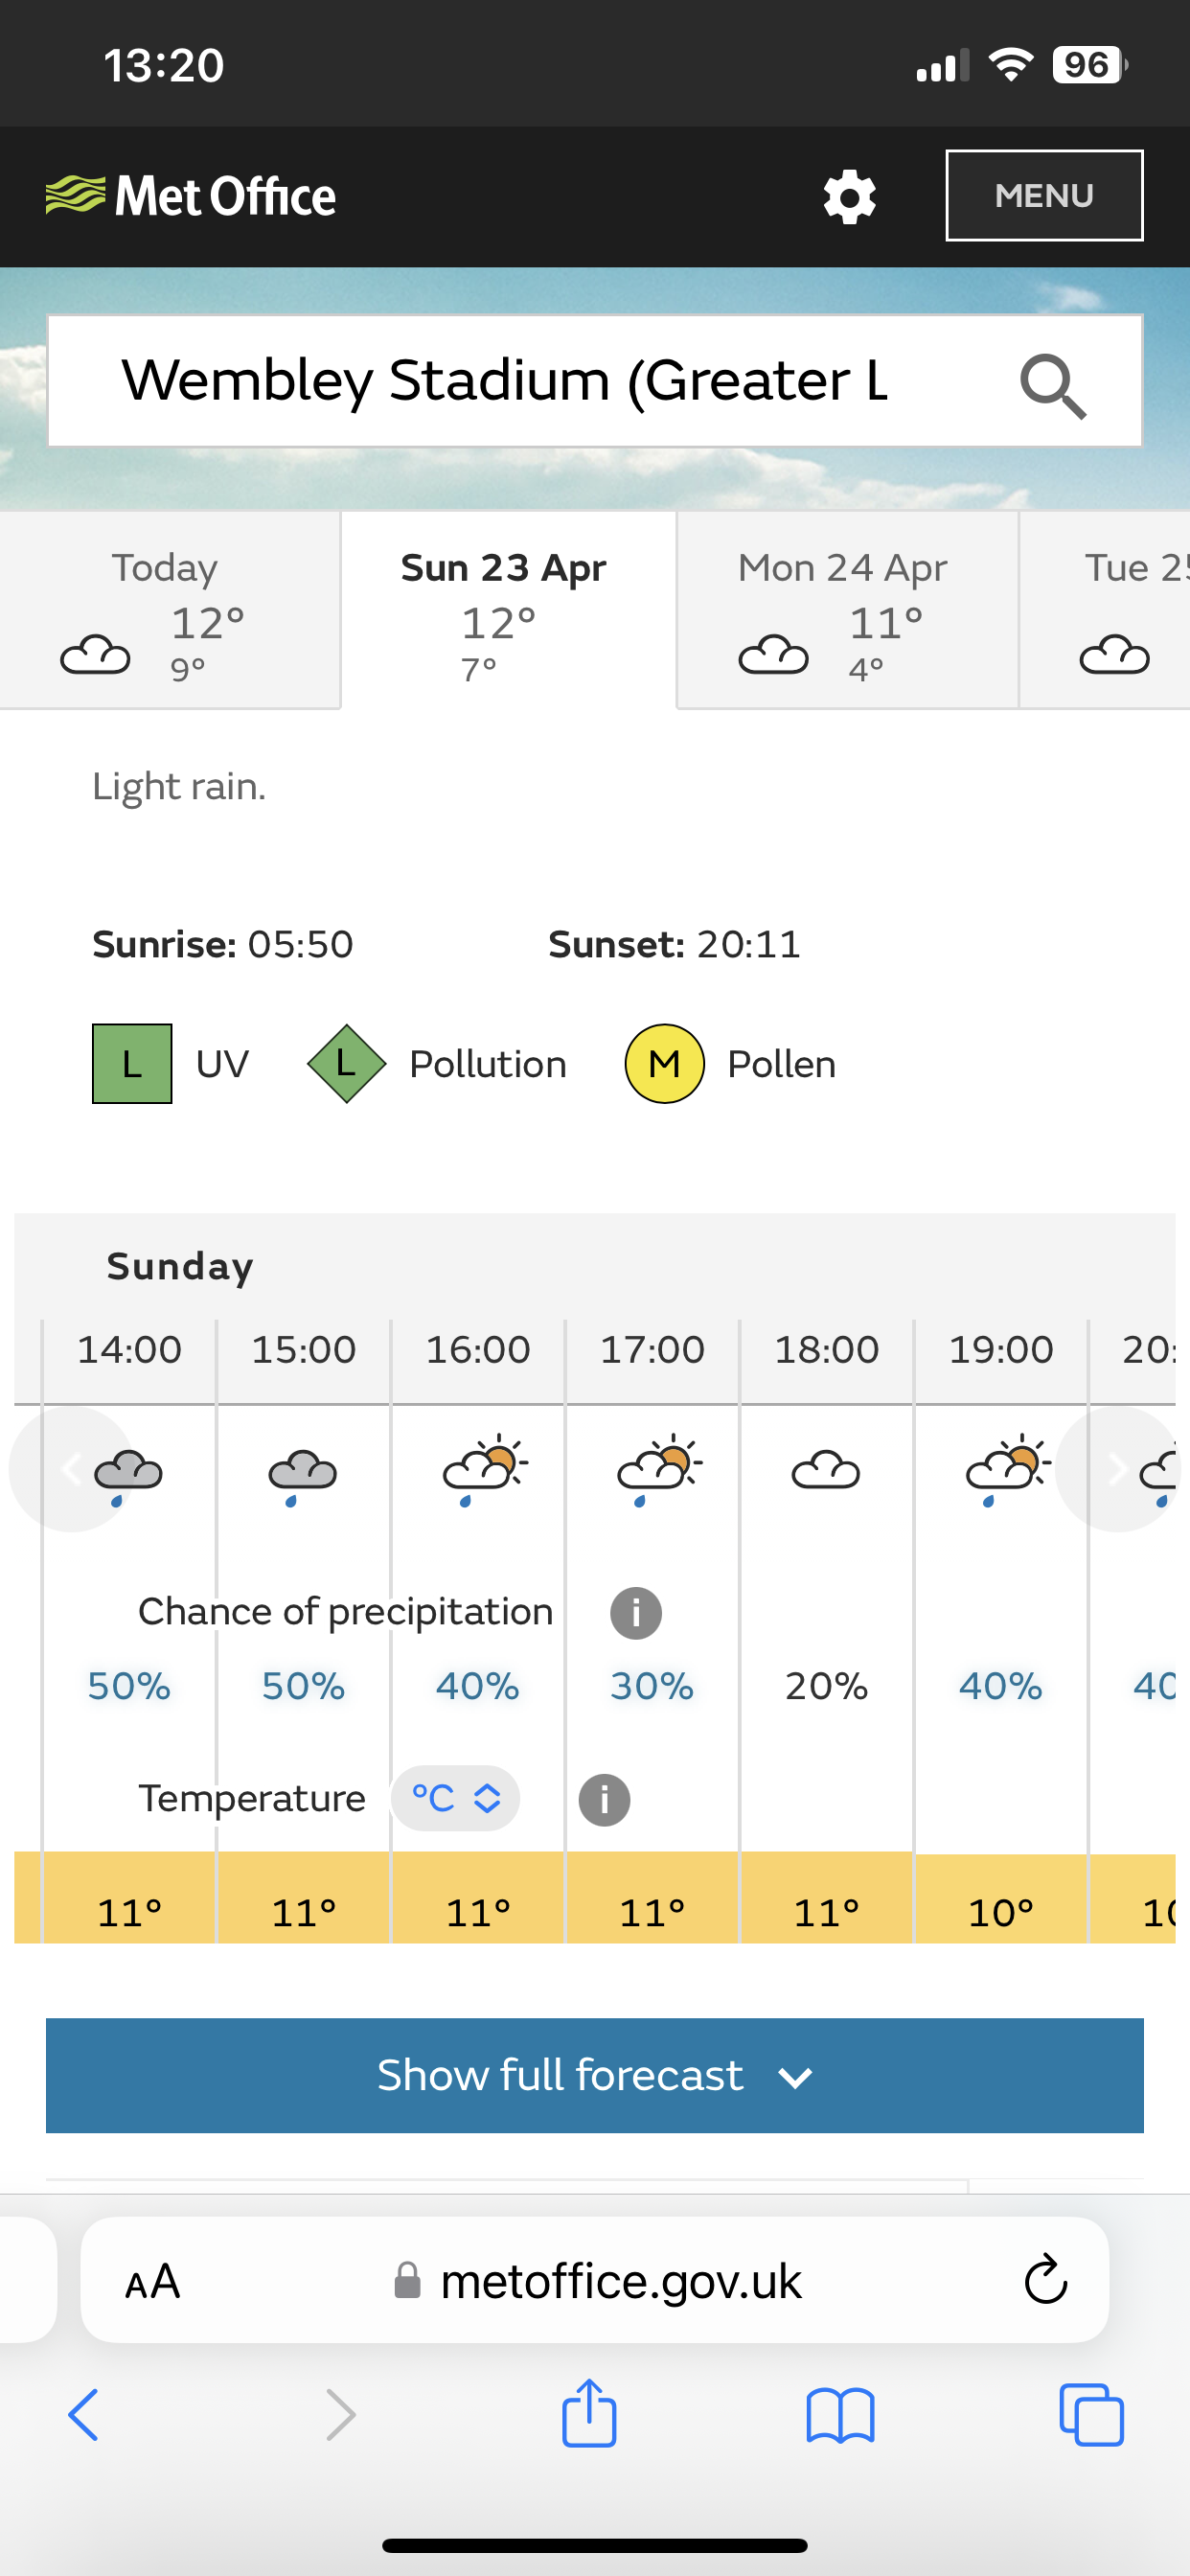Tap the green UV L badge
This screenshot has height=2576, width=1190.
[132, 1063]
